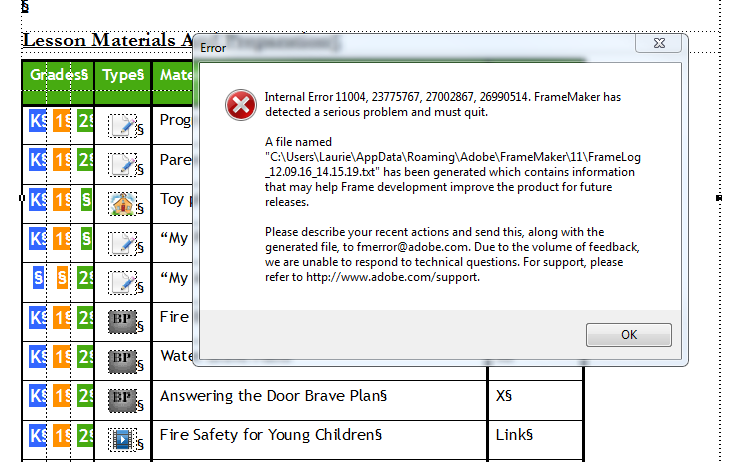739x462 pixels.
Task: Click the fmerror@adobe.com address text
Action: click(412, 247)
